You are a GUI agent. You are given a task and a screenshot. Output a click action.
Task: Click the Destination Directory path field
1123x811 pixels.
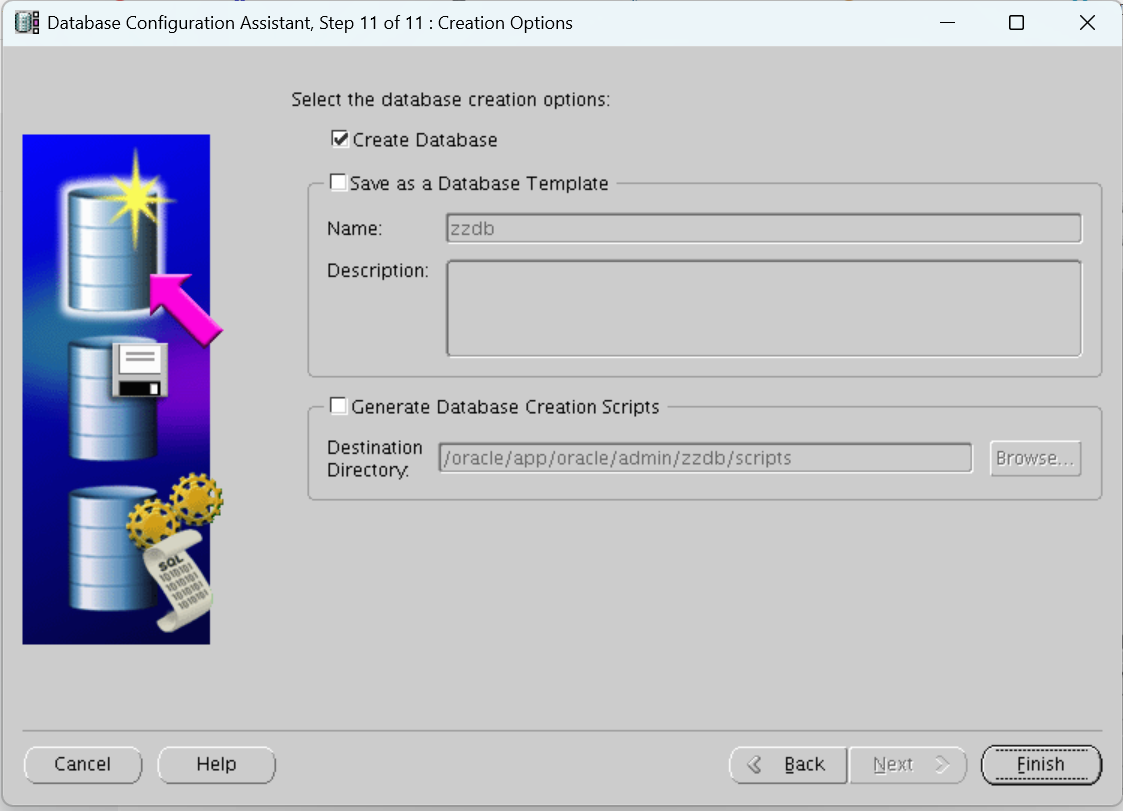704,458
